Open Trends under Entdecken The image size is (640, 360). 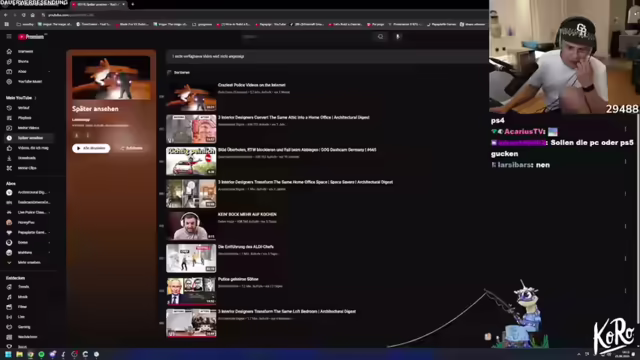pyautogui.click(x=23, y=287)
